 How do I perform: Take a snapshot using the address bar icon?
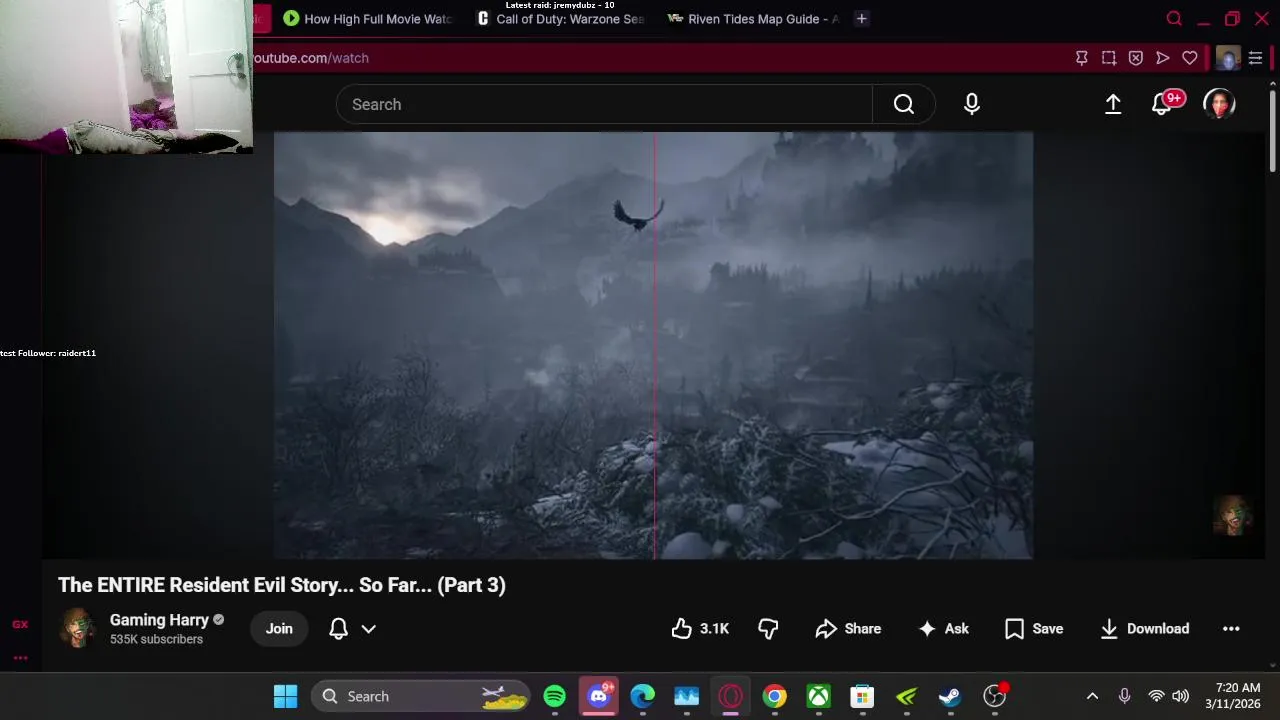click(x=1108, y=58)
